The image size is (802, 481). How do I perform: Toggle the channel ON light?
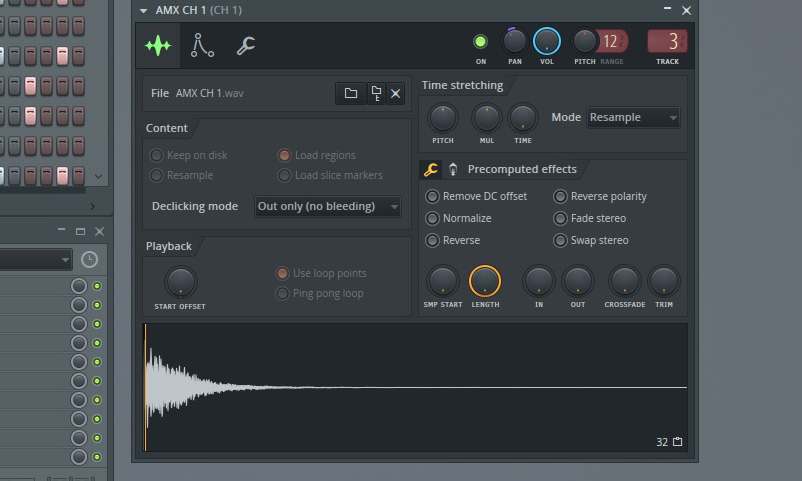[480, 41]
